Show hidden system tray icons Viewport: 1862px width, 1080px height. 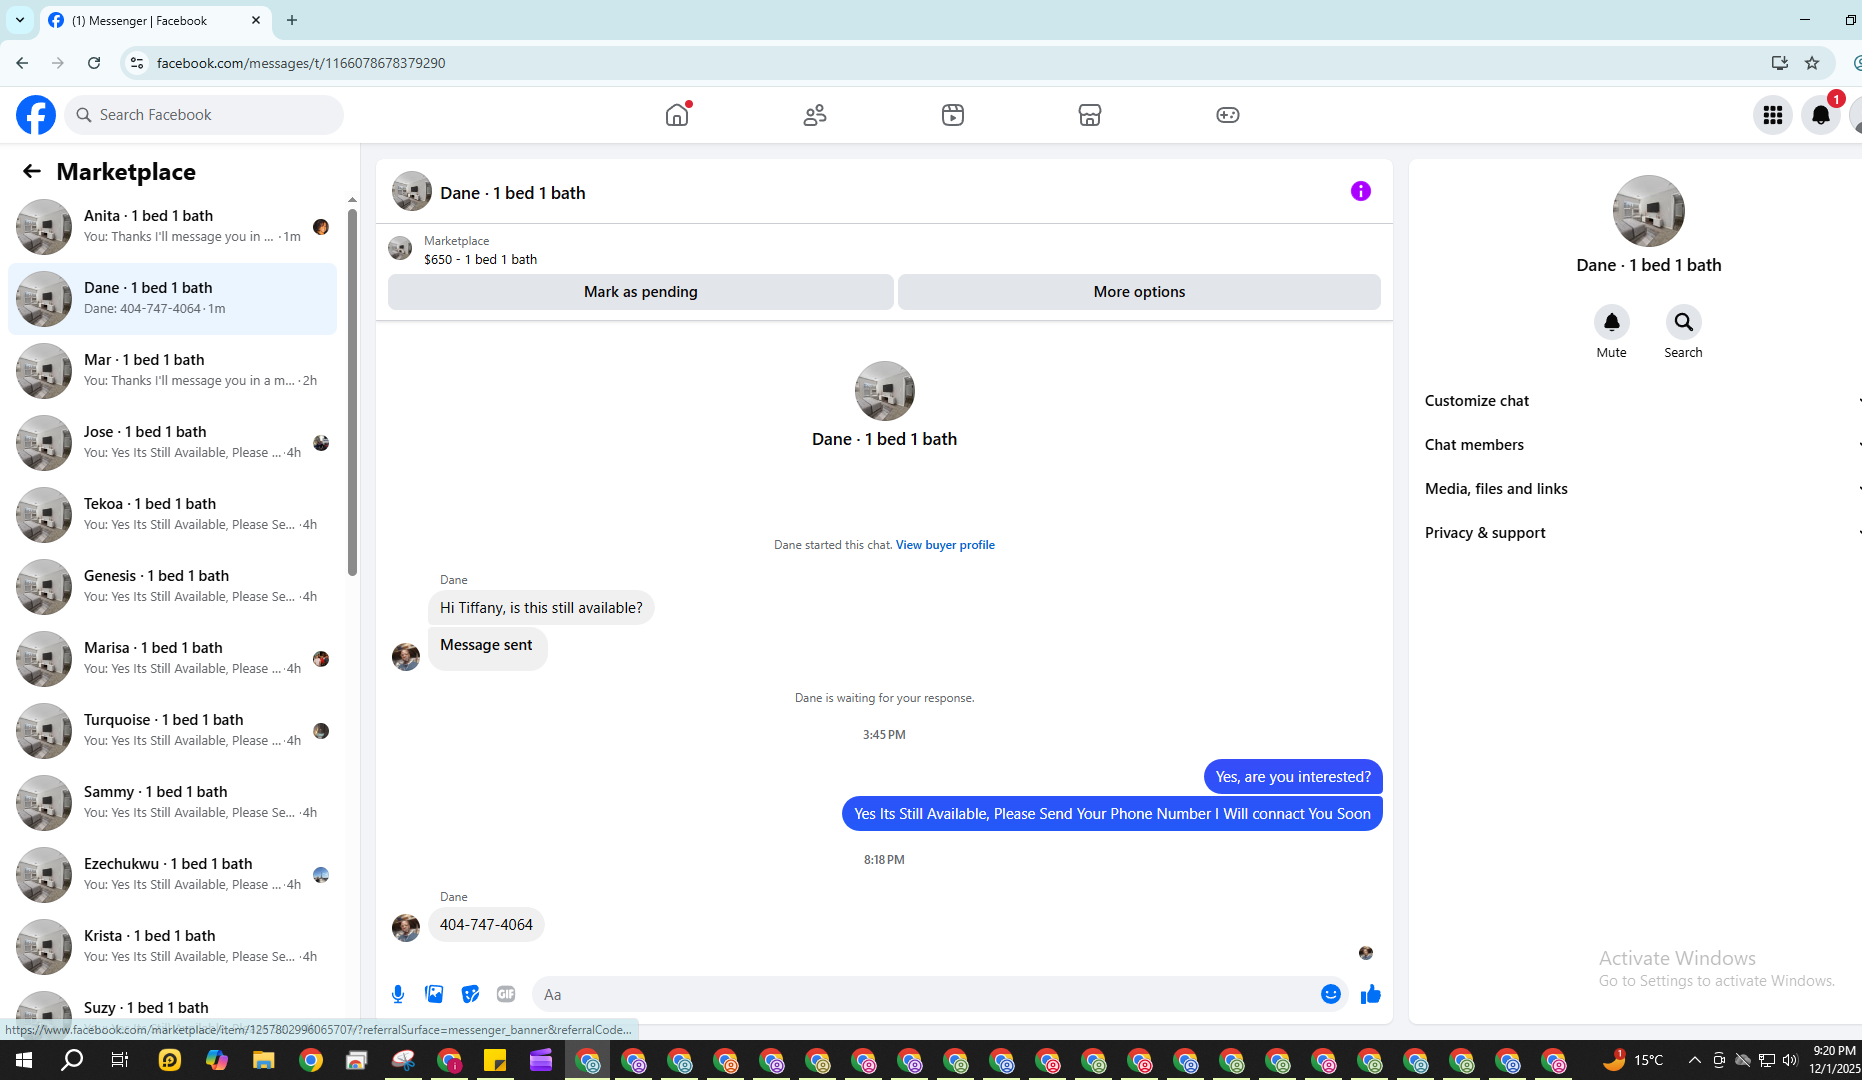[x=1694, y=1060]
